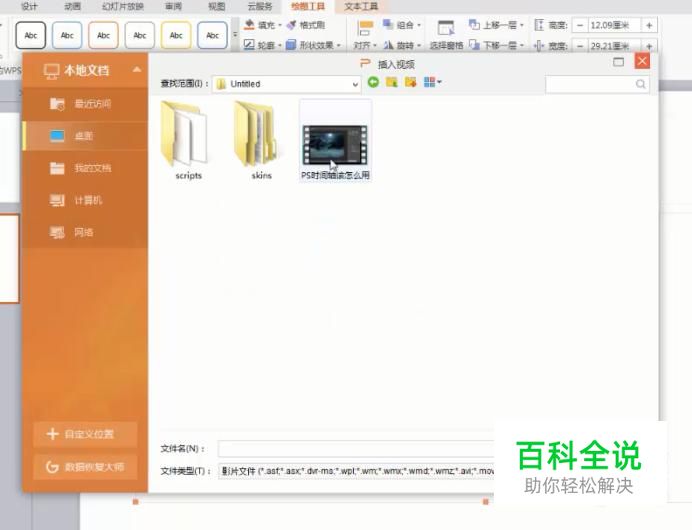Go up one folder level icon
Image resolution: width=692 pixels, height=530 pixels.
(x=391, y=82)
